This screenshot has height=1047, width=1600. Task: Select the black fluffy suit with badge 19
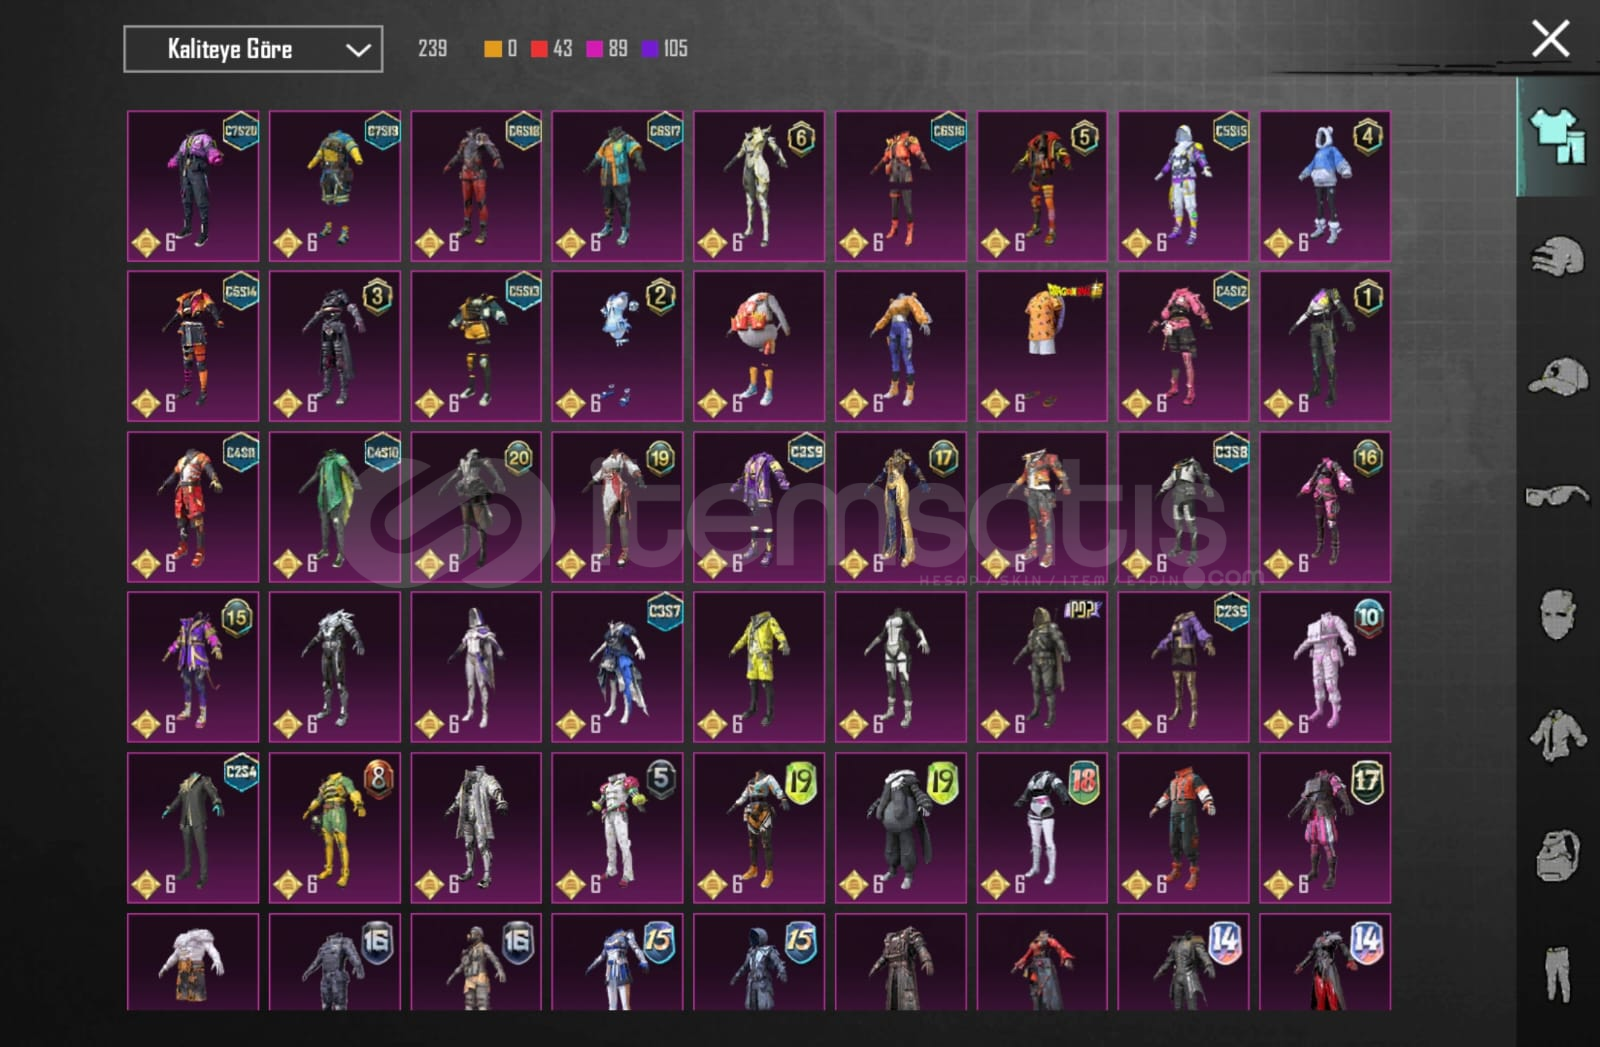click(901, 828)
